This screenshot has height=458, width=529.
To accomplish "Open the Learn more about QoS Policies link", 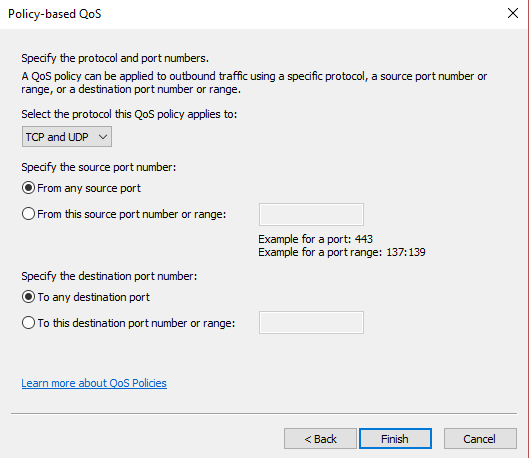I will (94, 383).
